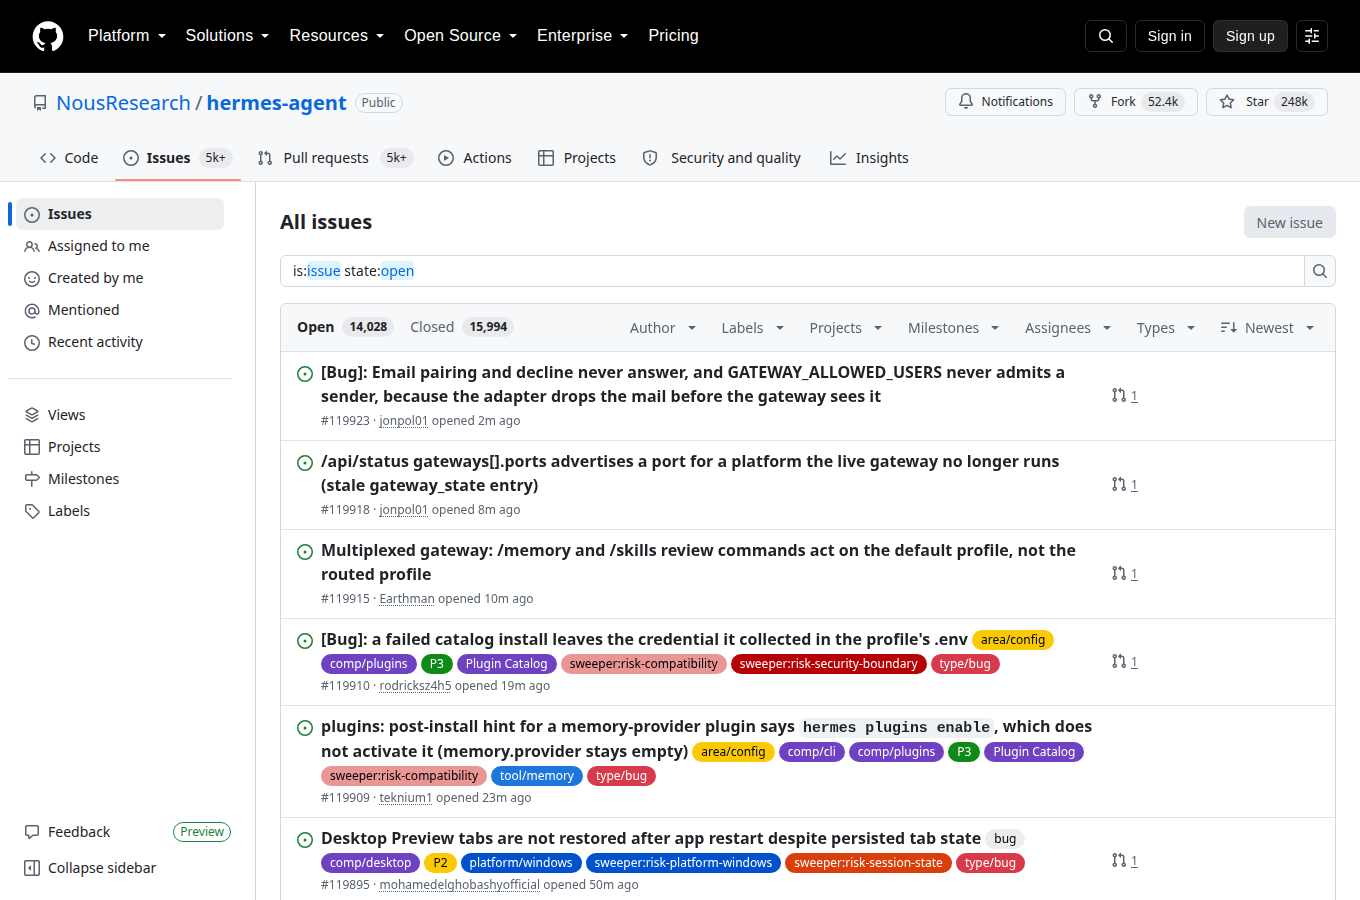Expand the Open Source menu

(461, 36)
